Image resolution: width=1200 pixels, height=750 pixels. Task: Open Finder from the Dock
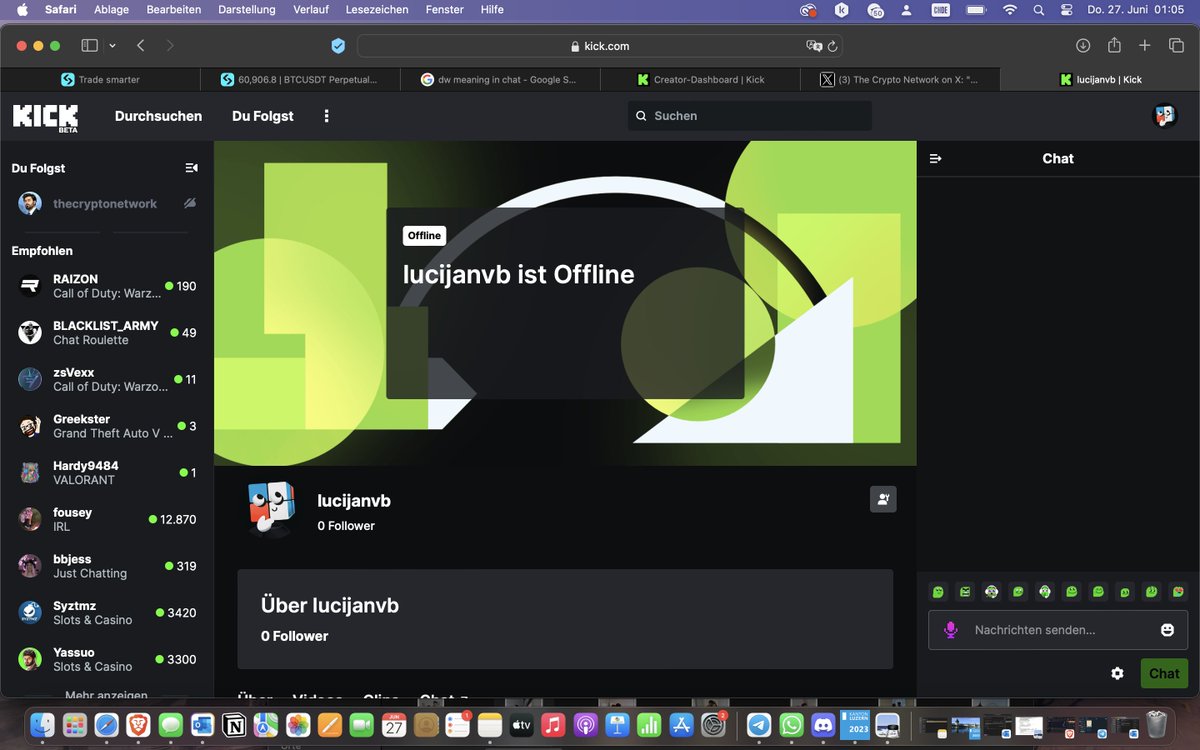point(42,724)
